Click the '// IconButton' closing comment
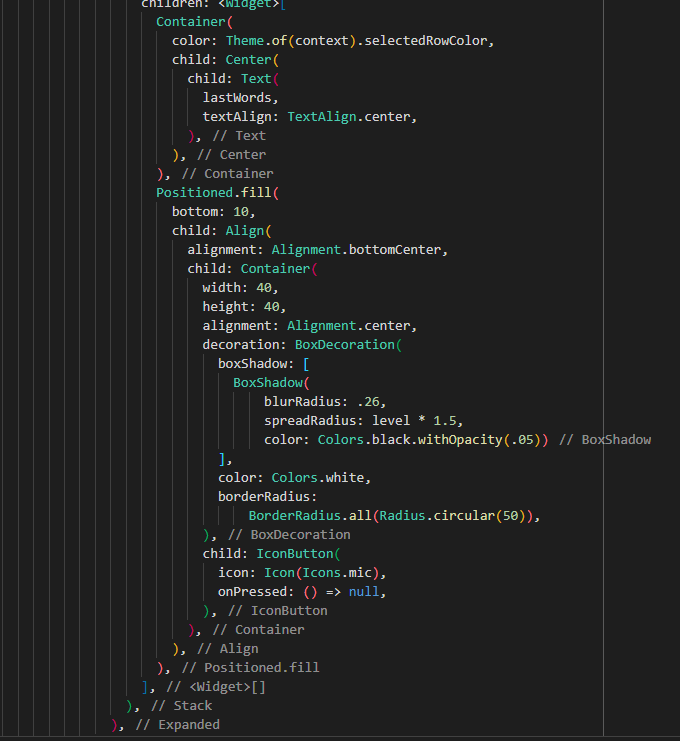This screenshot has width=680, height=741. (x=278, y=611)
